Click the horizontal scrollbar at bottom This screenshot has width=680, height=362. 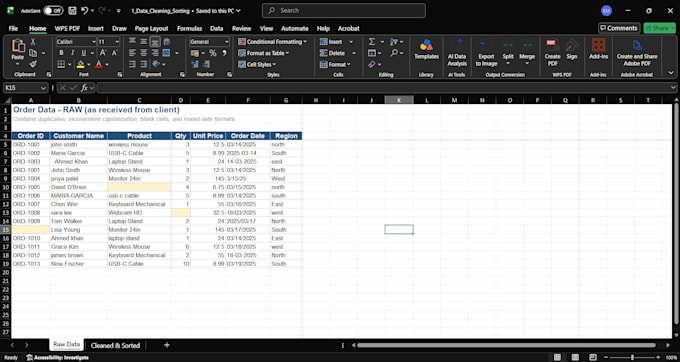point(506,346)
